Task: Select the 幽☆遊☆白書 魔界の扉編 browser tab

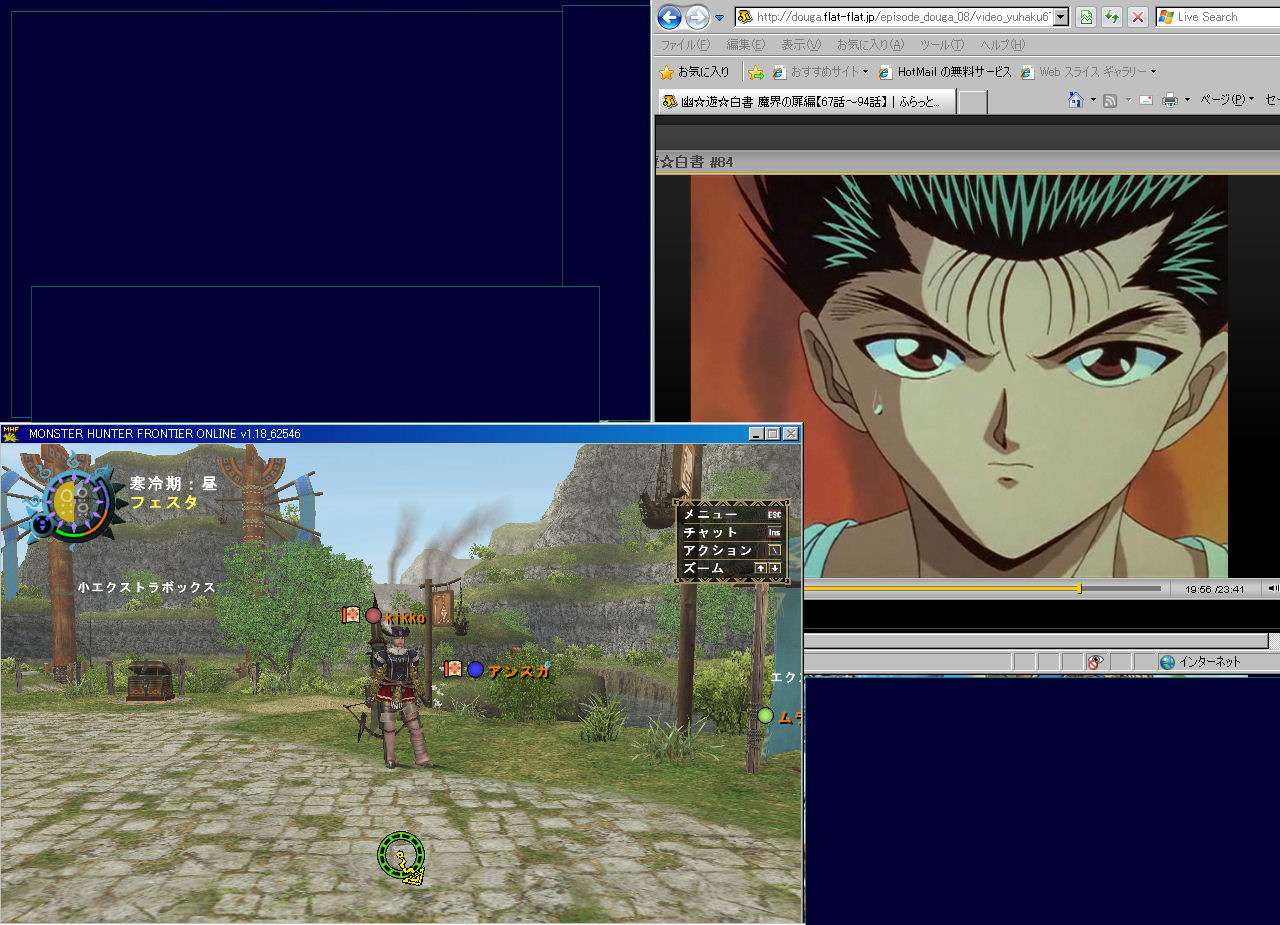Action: pyautogui.click(x=806, y=101)
